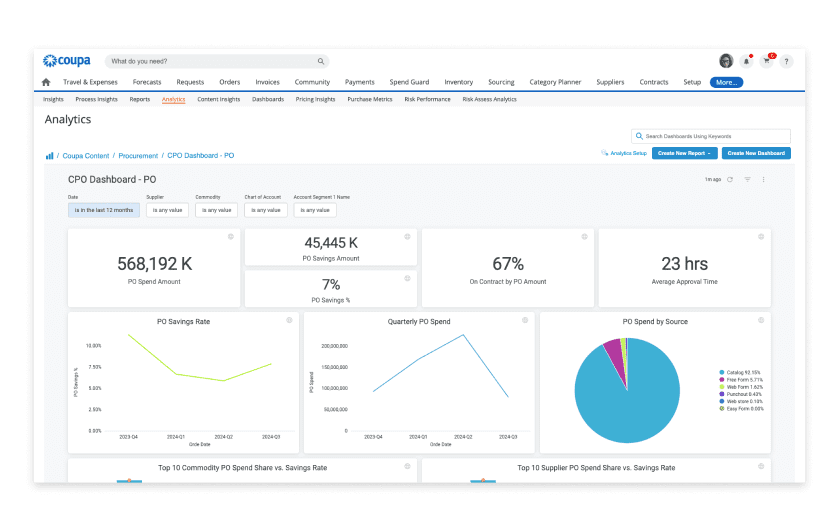Open the notifications bell

pyautogui.click(x=746, y=62)
